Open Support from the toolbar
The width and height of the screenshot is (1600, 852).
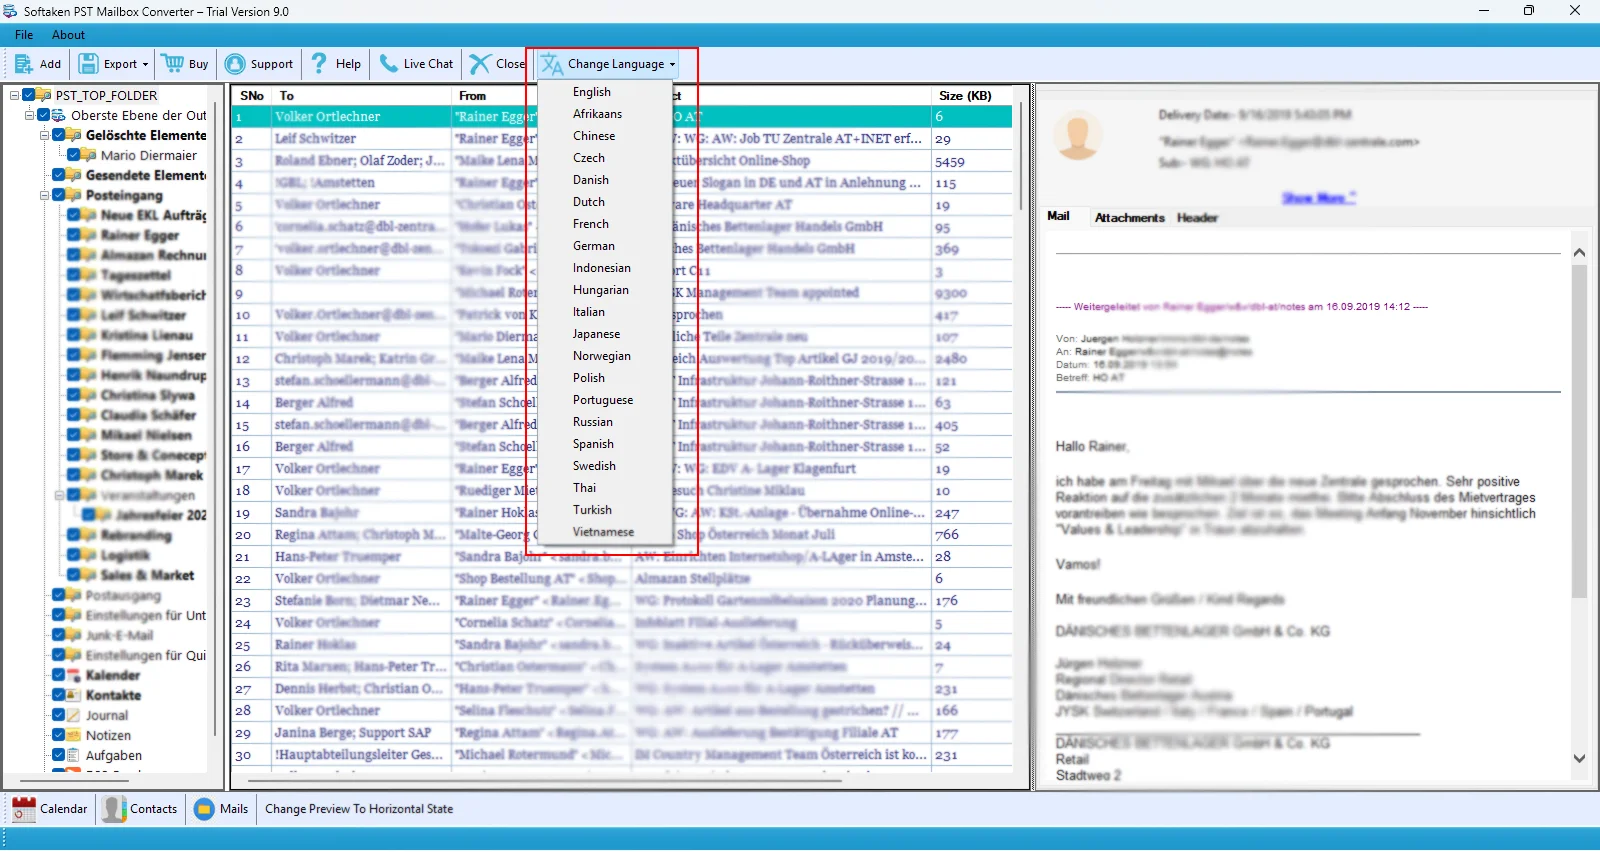point(259,64)
